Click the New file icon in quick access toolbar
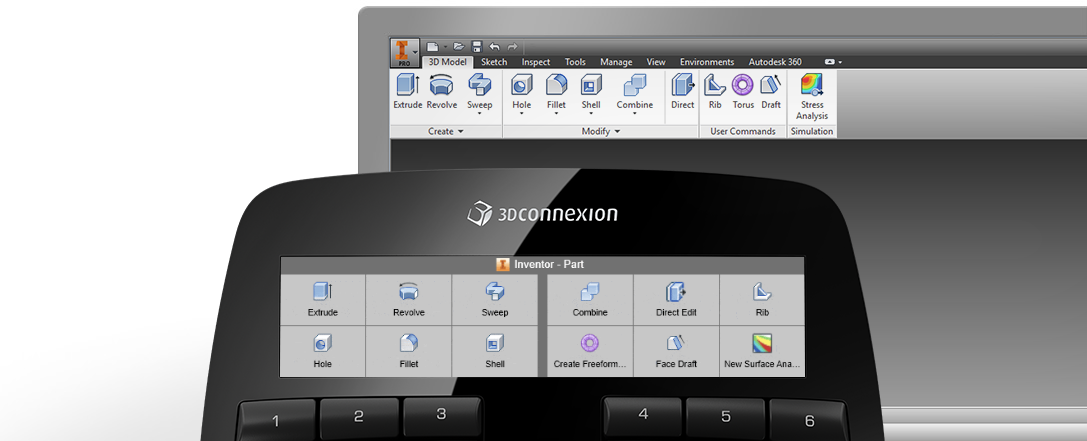 click(x=433, y=46)
